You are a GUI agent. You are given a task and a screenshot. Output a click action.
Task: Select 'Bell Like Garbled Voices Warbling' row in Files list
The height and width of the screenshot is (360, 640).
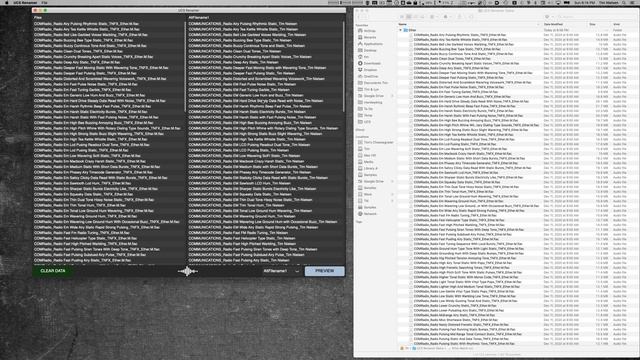tap(109, 35)
